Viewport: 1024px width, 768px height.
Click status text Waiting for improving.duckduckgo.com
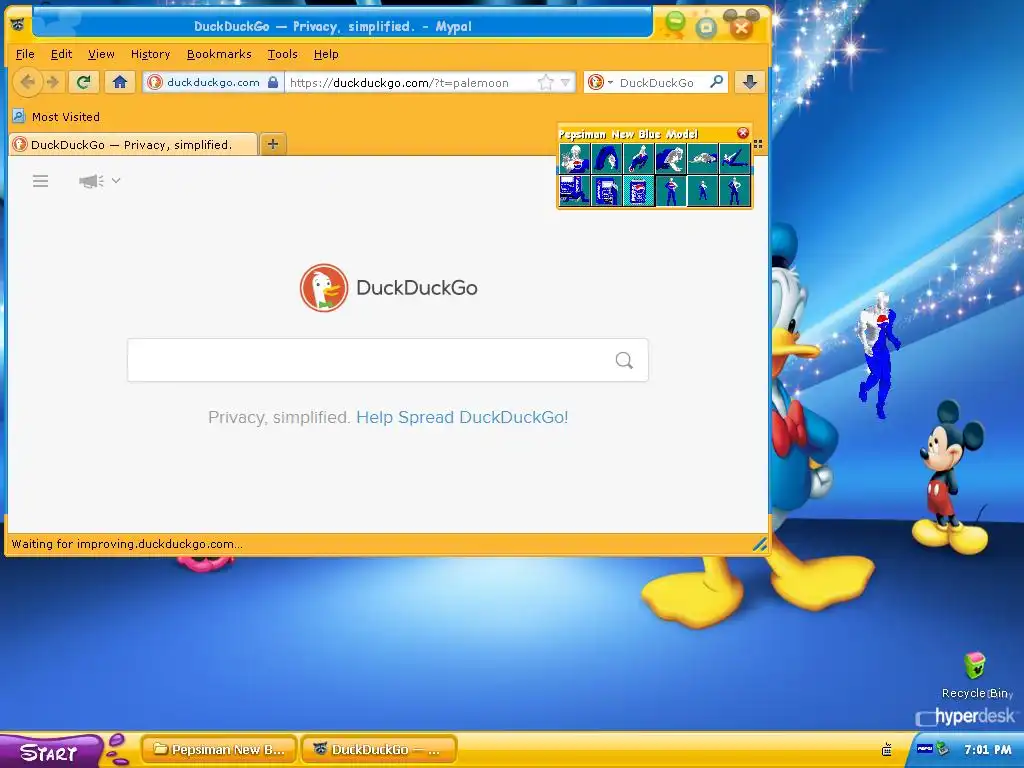(x=127, y=544)
